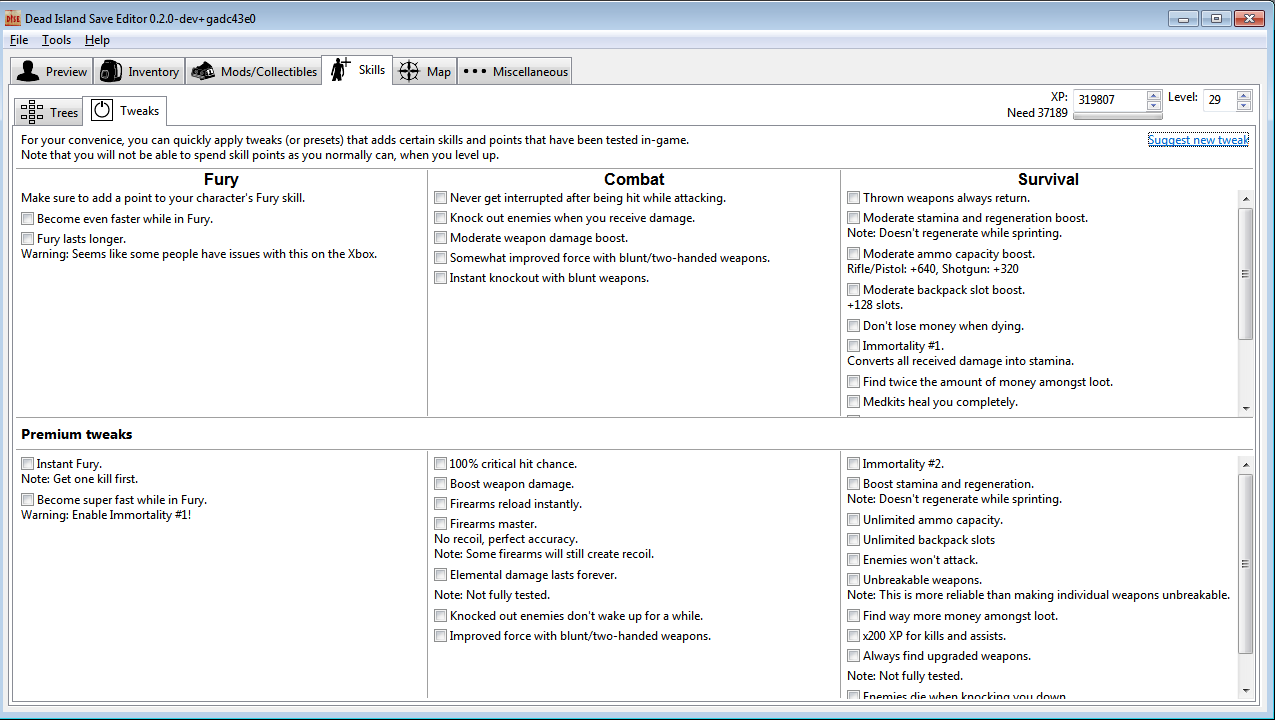Click the Level value input field
Viewport: 1275px width, 720px height.
(x=1219, y=100)
